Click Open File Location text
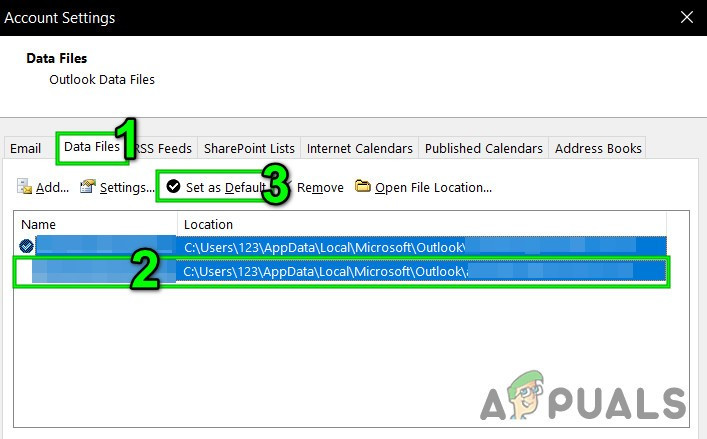The width and height of the screenshot is (707, 439). pos(433,187)
